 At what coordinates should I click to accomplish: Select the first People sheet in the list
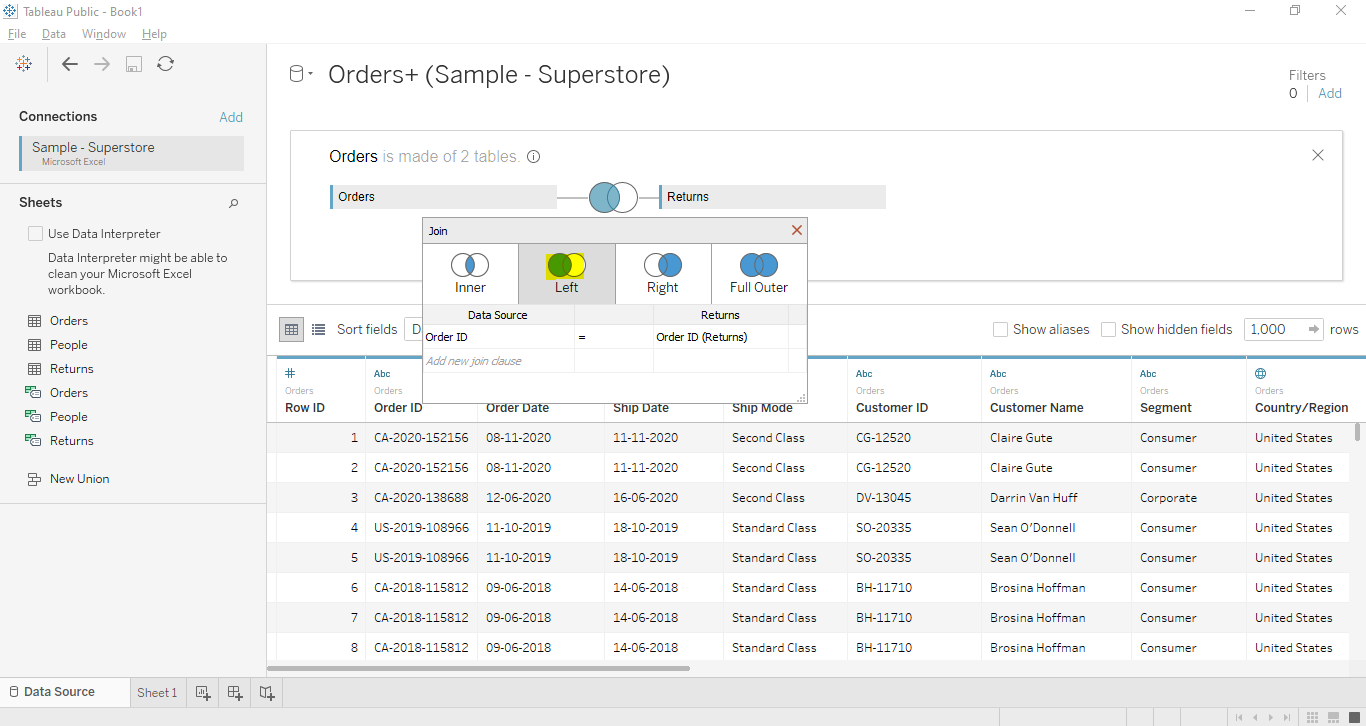[x=69, y=345]
